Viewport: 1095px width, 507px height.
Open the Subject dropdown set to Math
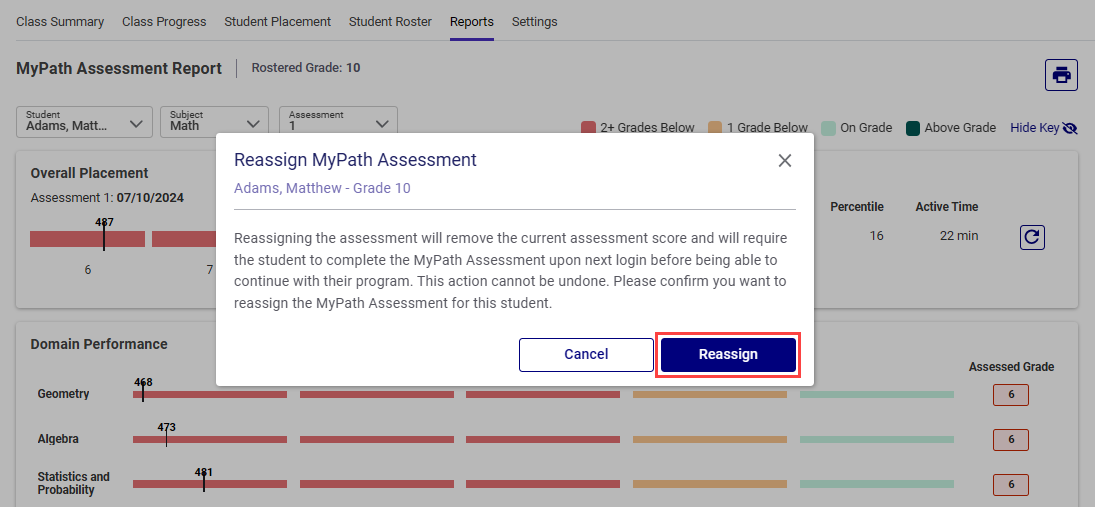coord(214,122)
